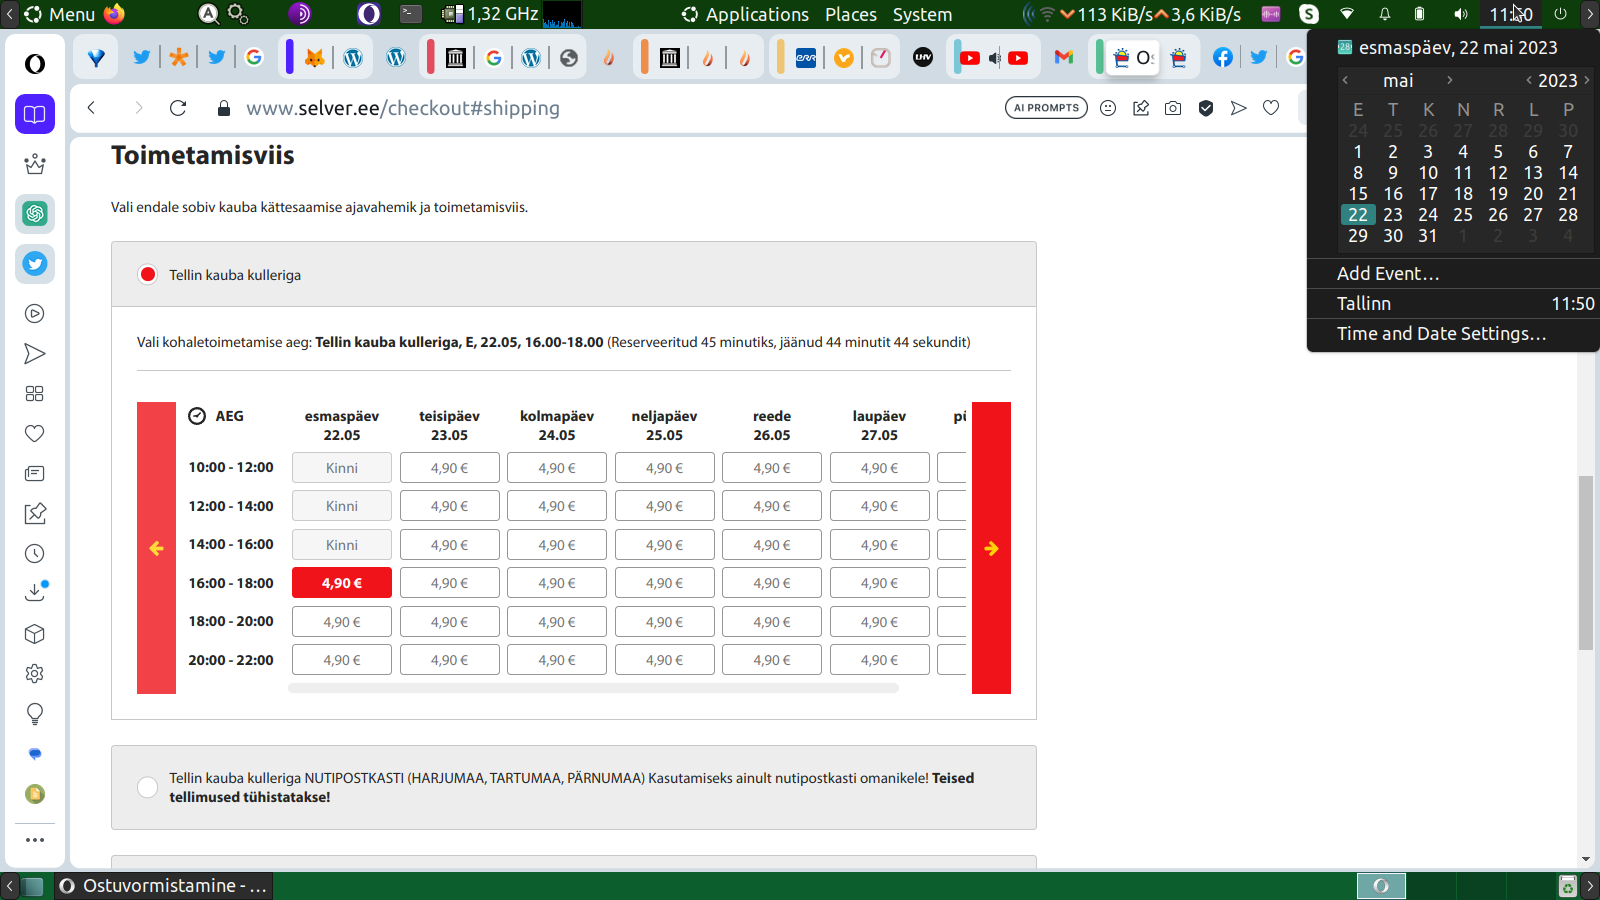Add page to bookmarks with heart icon
Screen dimensions: 1600x900
(x=1271, y=108)
